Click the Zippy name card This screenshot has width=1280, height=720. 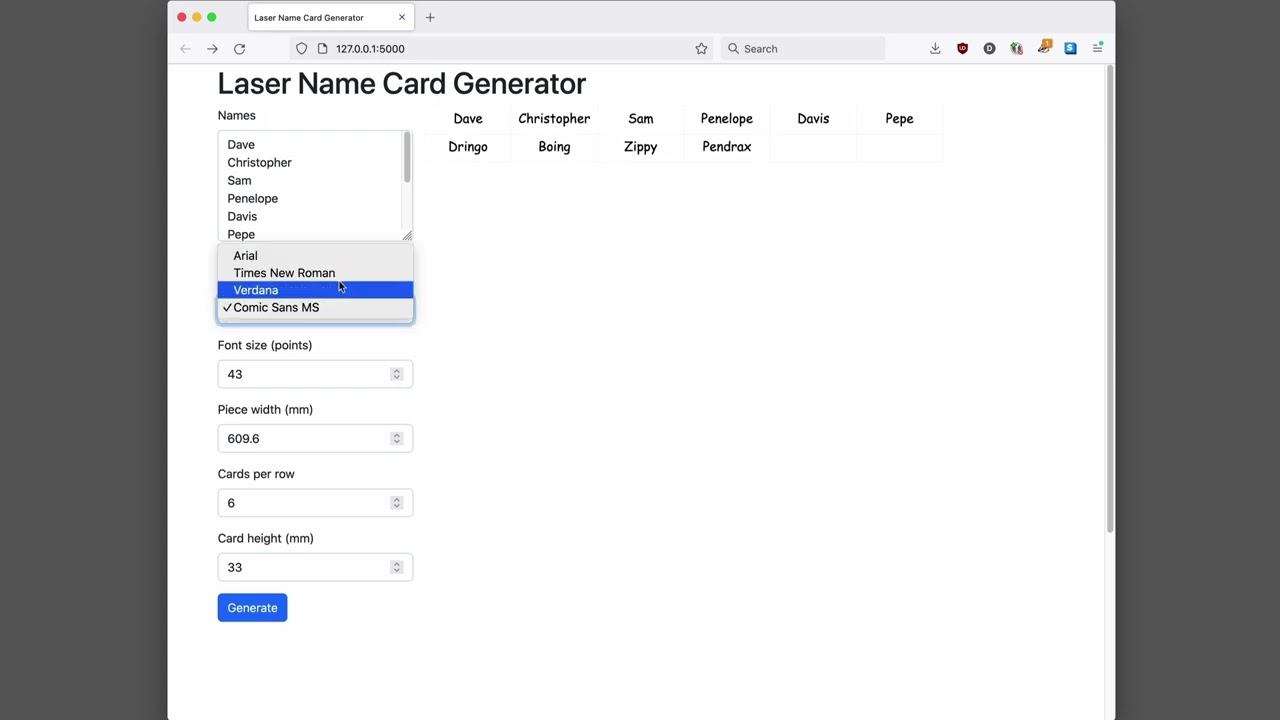point(641,147)
